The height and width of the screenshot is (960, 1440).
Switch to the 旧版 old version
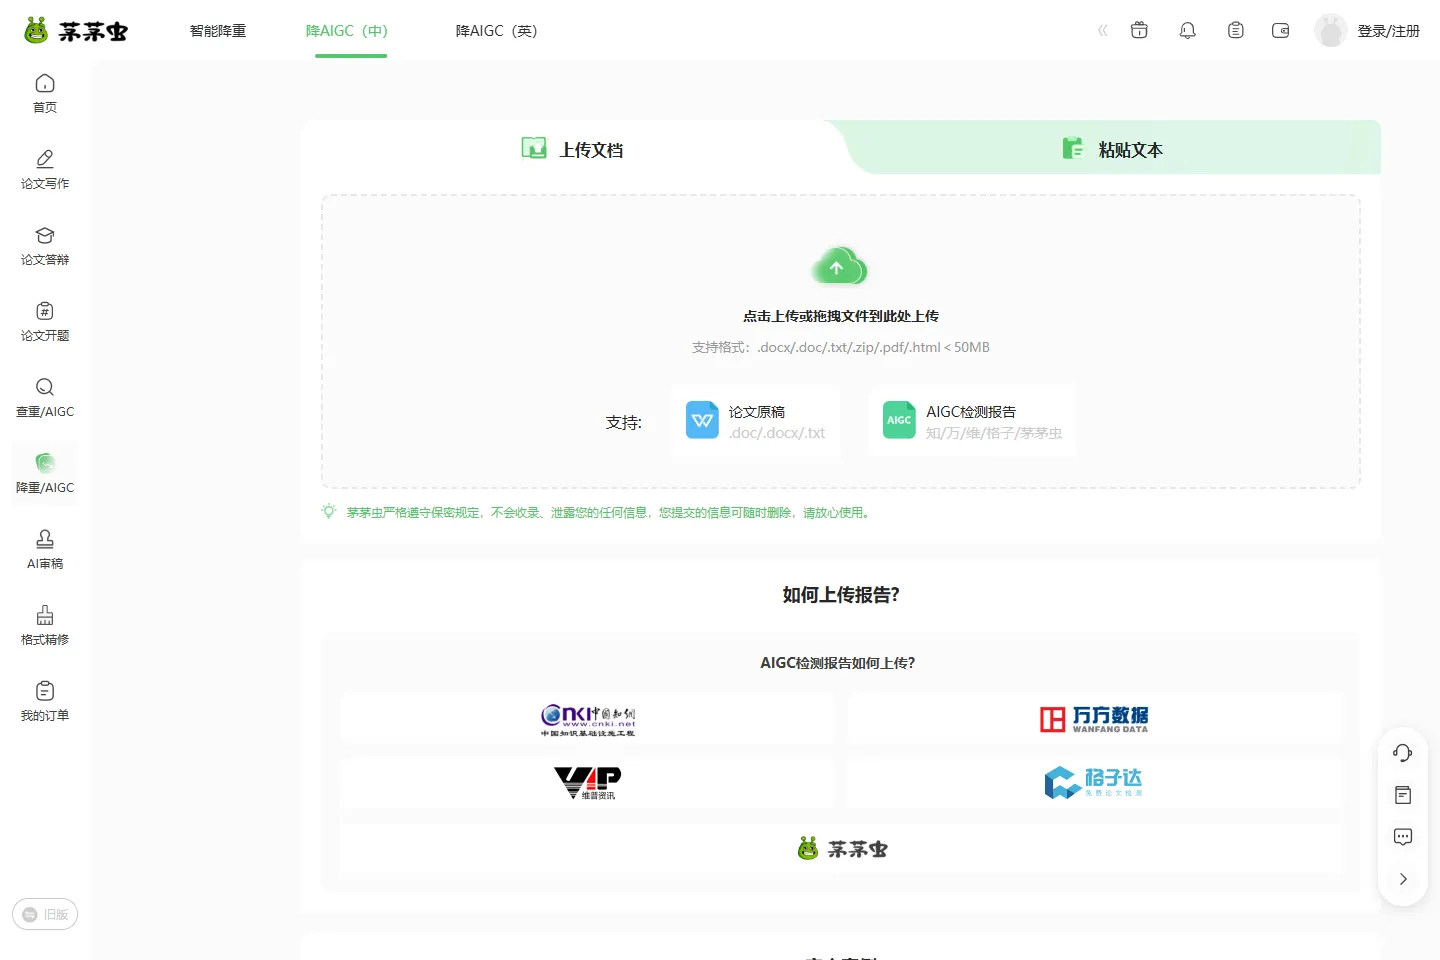pyautogui.click(x=45, y=914)
